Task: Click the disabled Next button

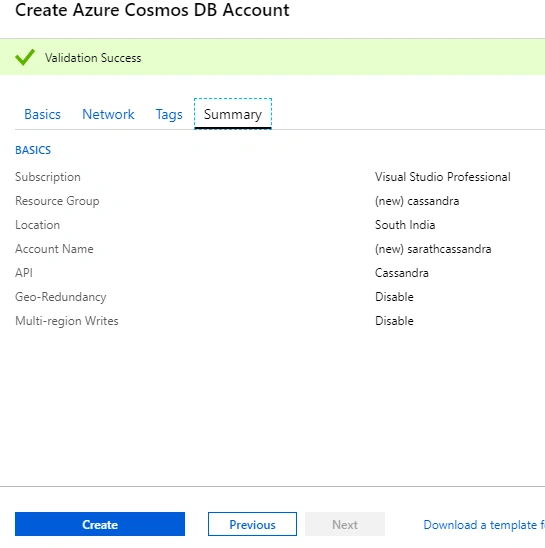Action: click(x=345, y=524)
